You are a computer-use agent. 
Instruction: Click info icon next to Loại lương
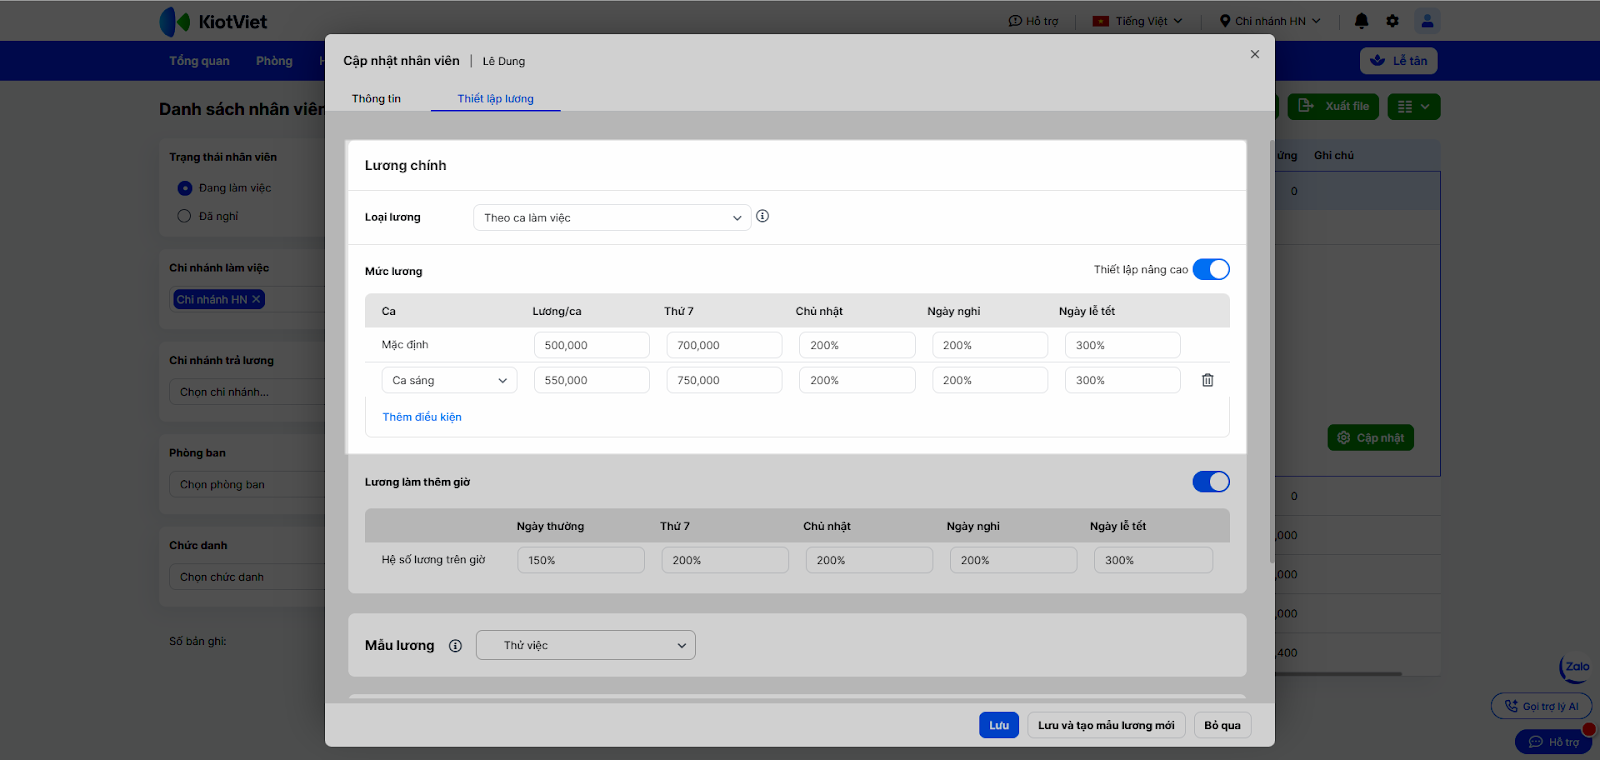[x=763, y=217]
